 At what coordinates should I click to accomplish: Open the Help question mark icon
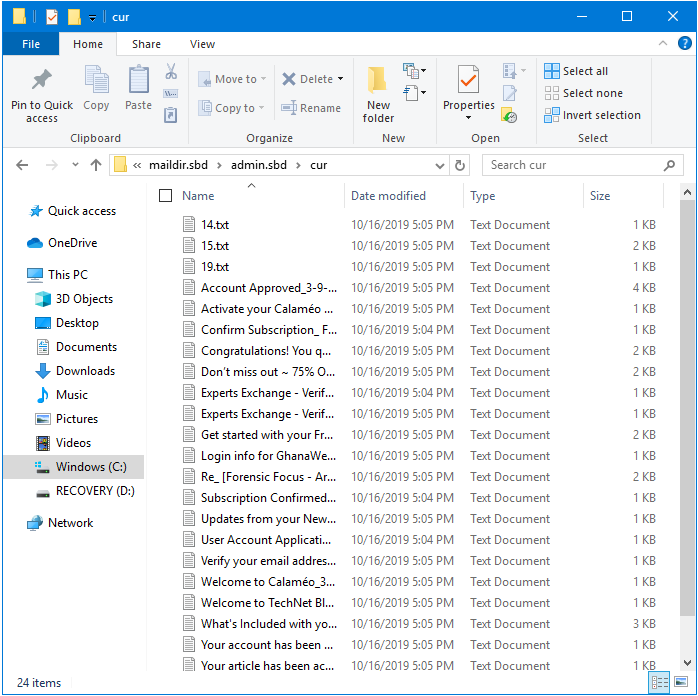click(684, 44)
